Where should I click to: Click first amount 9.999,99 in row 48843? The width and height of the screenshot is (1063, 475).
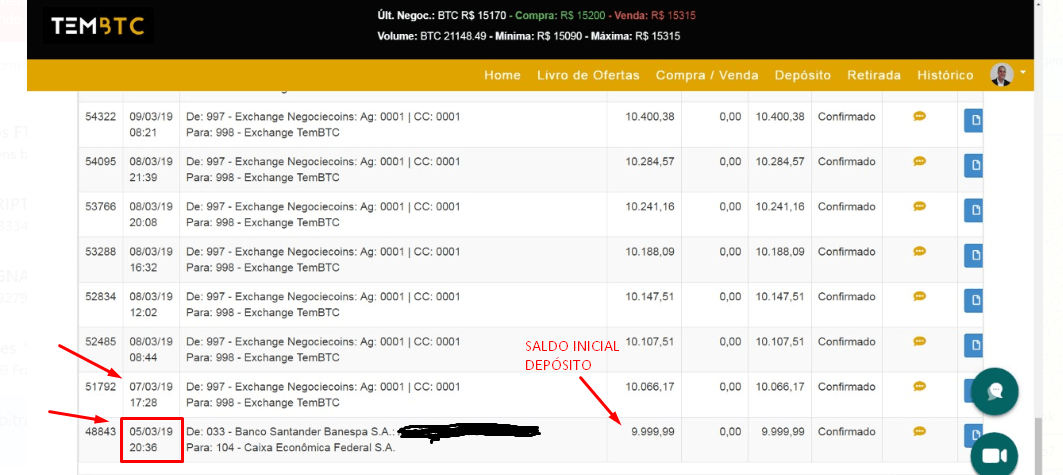[653, 431]
